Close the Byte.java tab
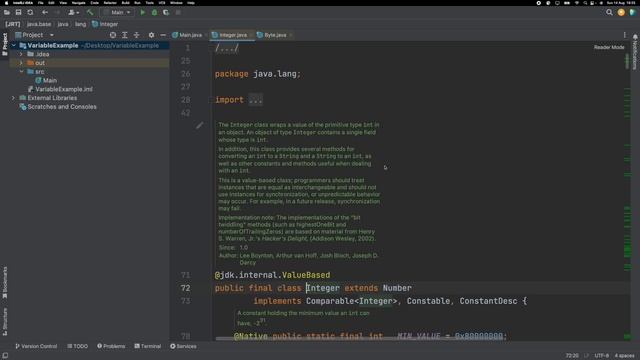 tap(291, 35)
